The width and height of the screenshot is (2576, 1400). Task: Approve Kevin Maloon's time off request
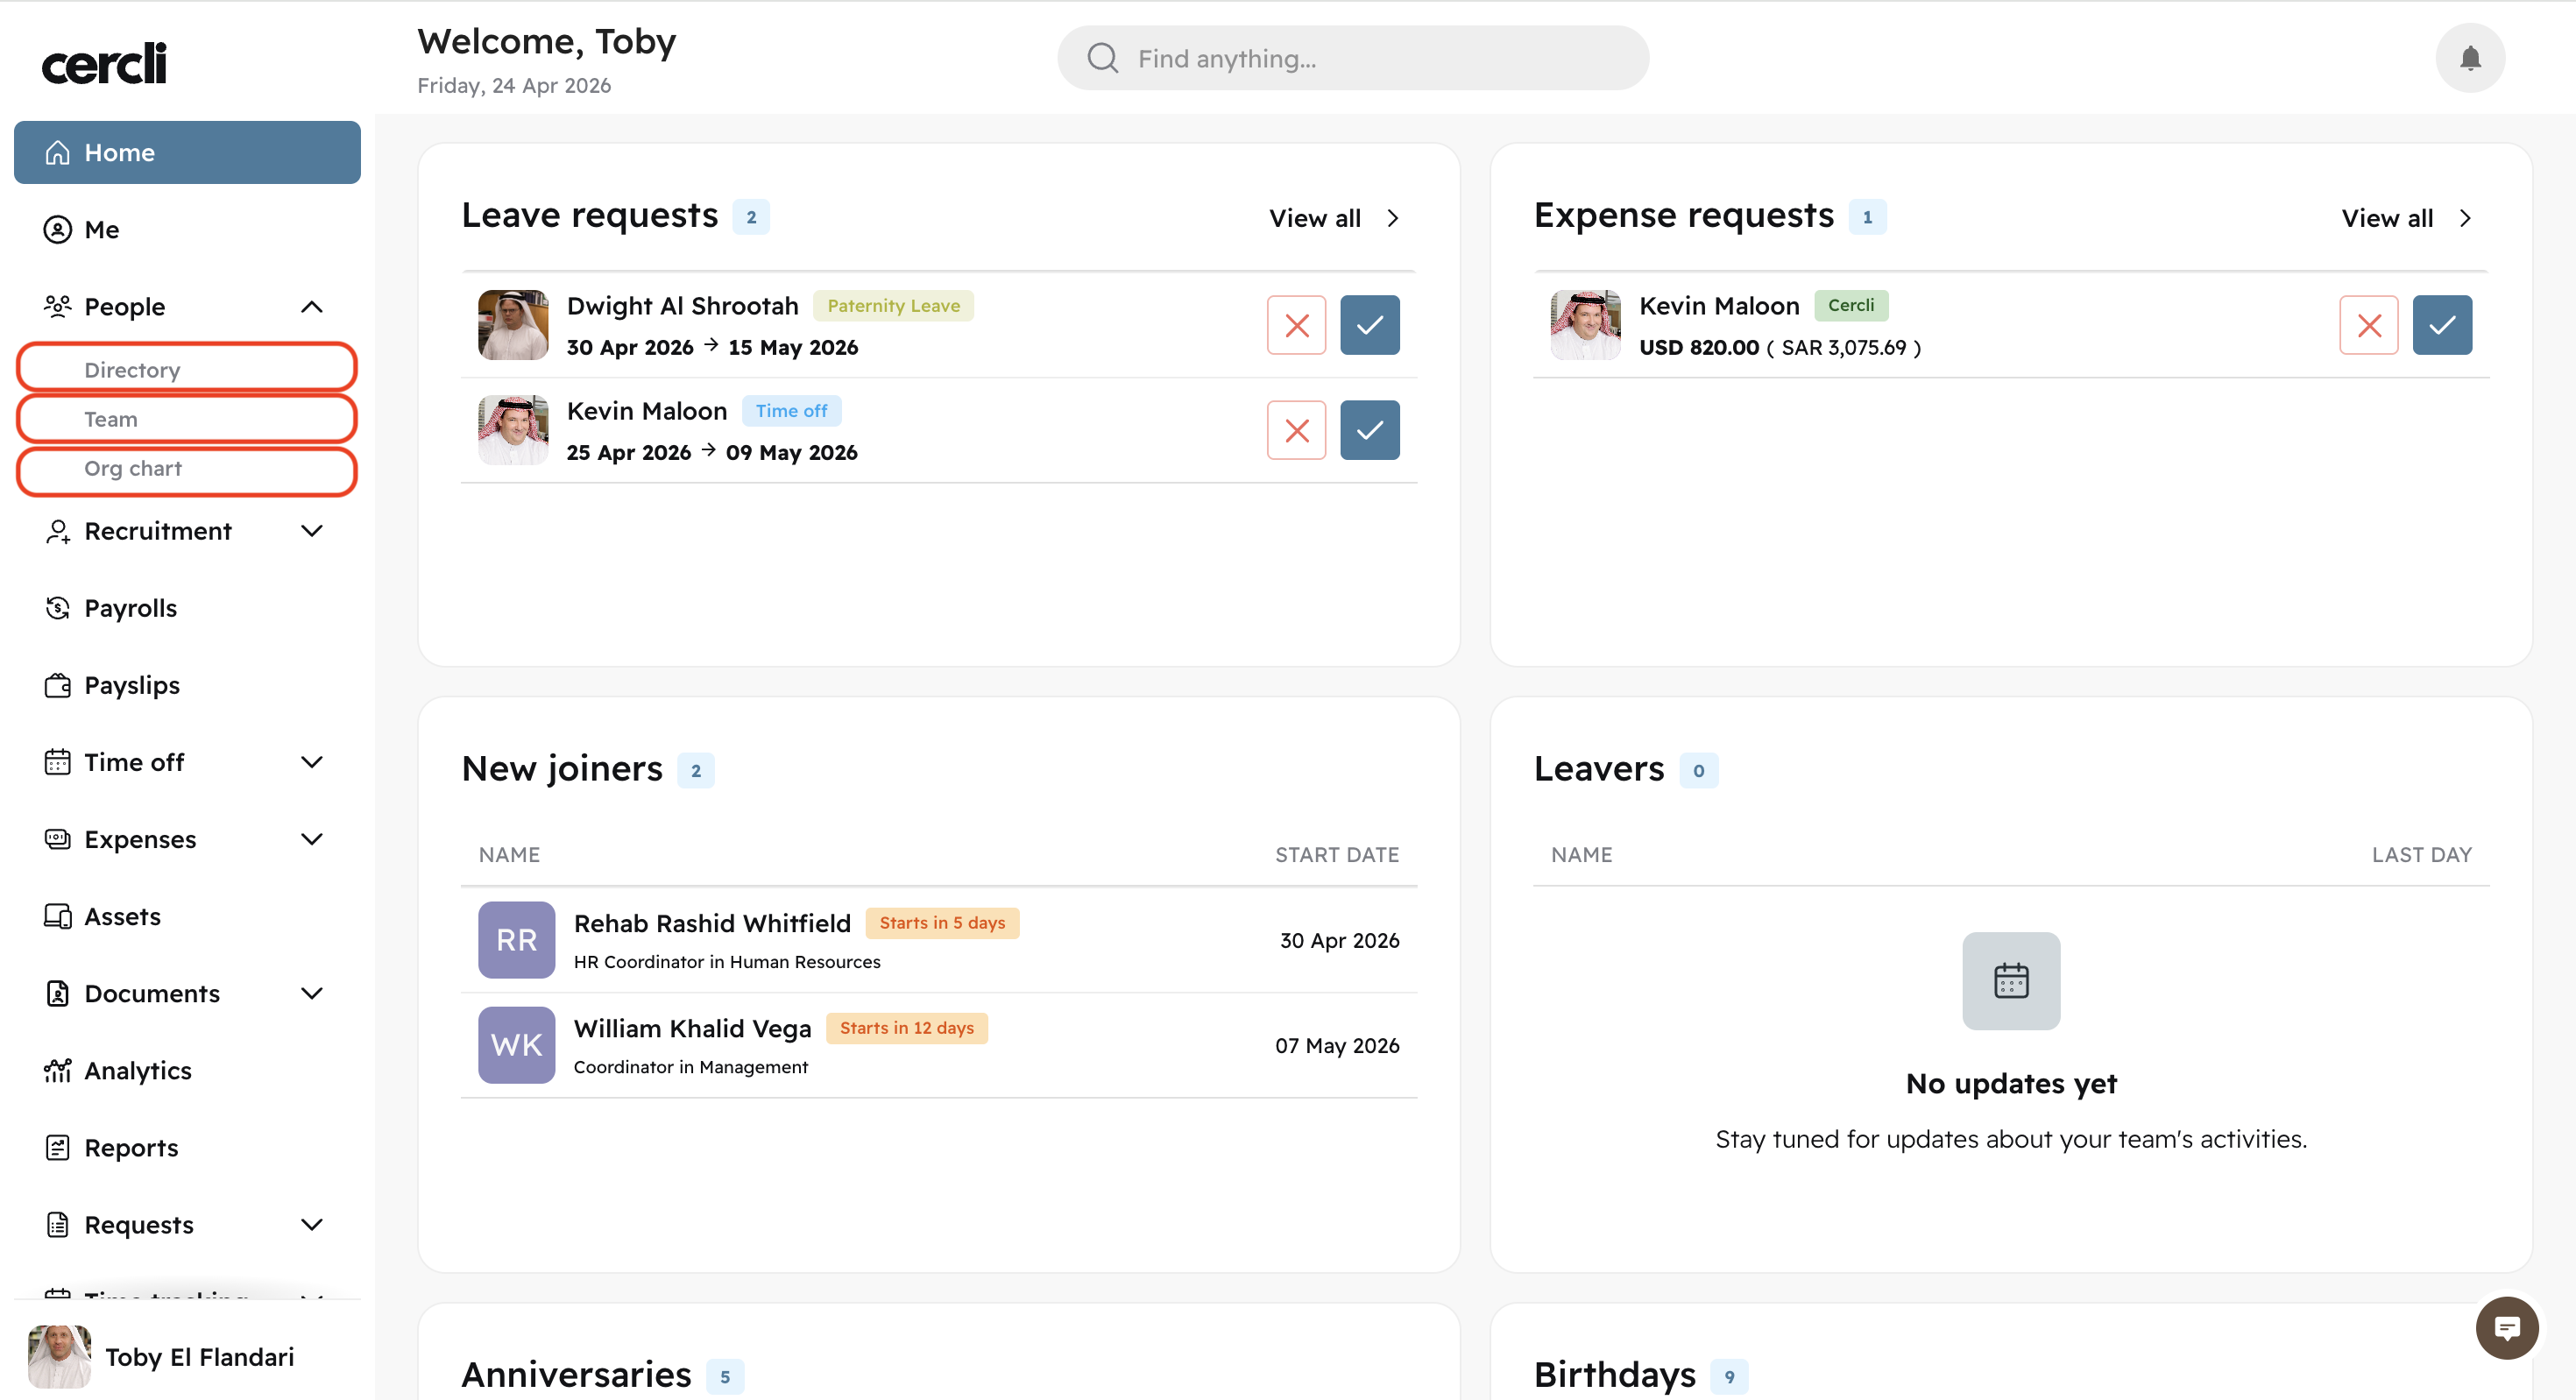pyautogui.click(x=1369, y=430)
